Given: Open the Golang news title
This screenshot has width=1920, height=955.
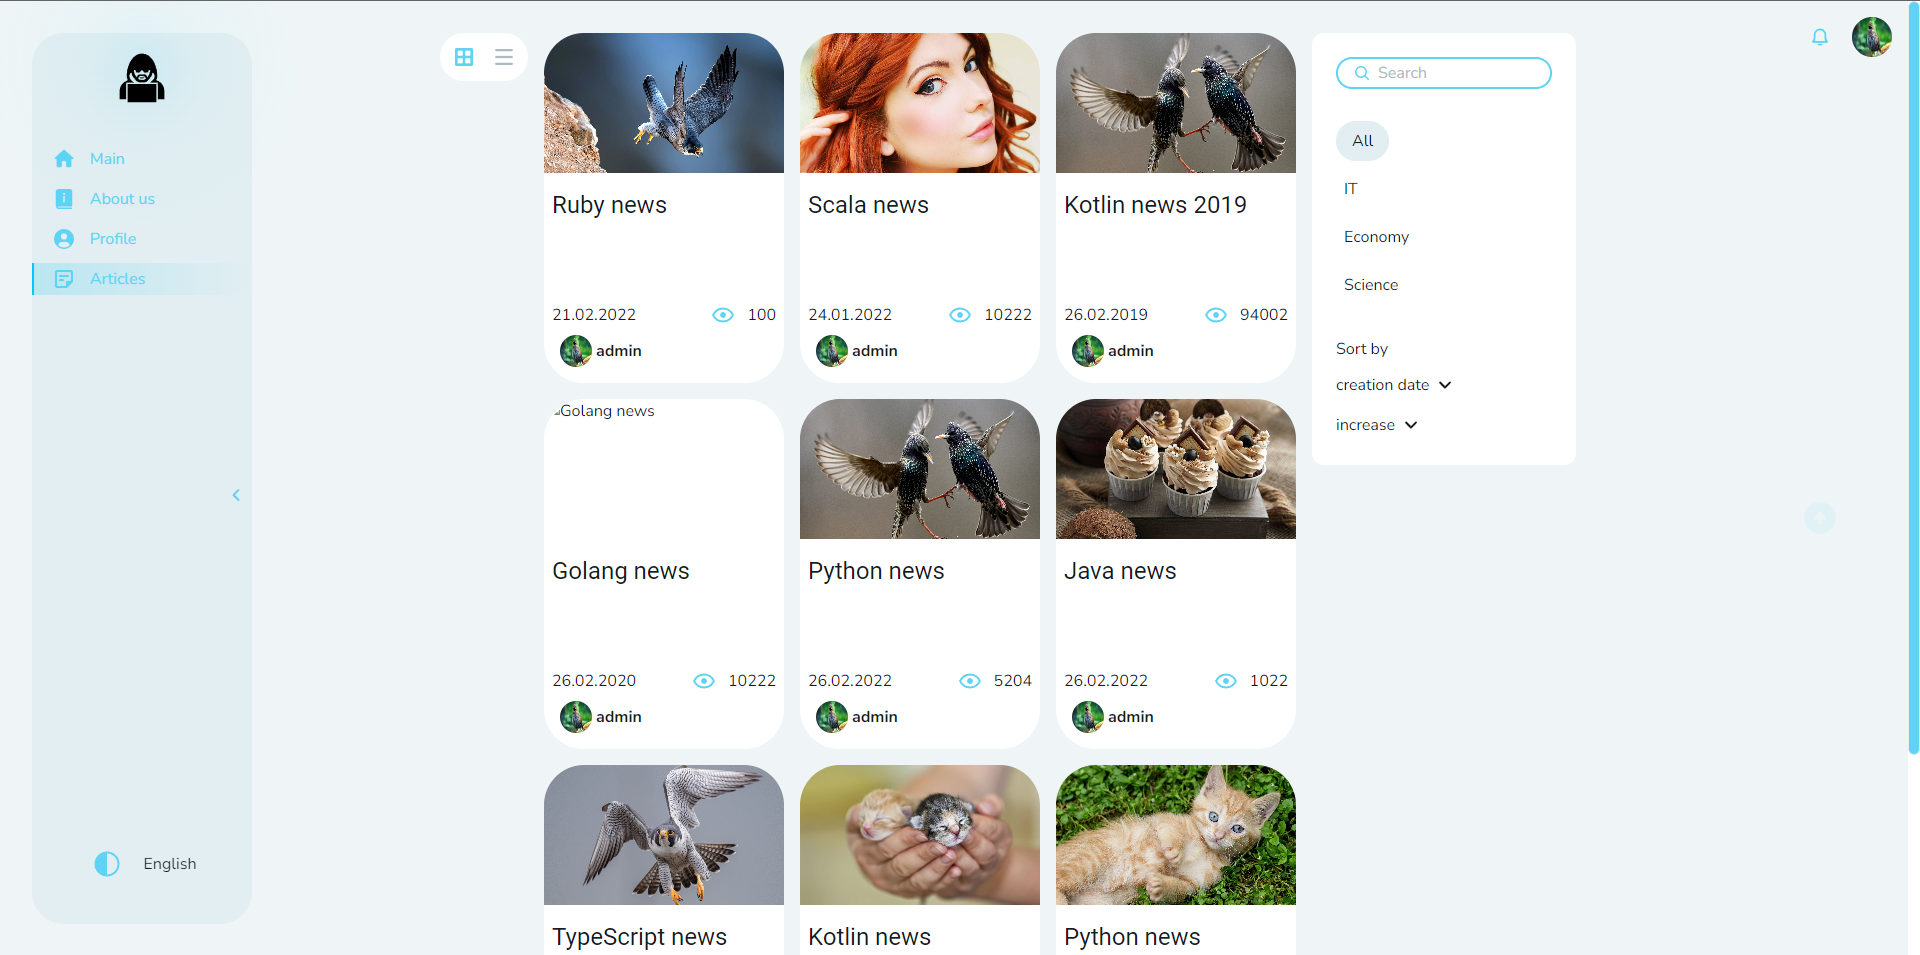Looking at the screenshot, I should coord(621,571).
